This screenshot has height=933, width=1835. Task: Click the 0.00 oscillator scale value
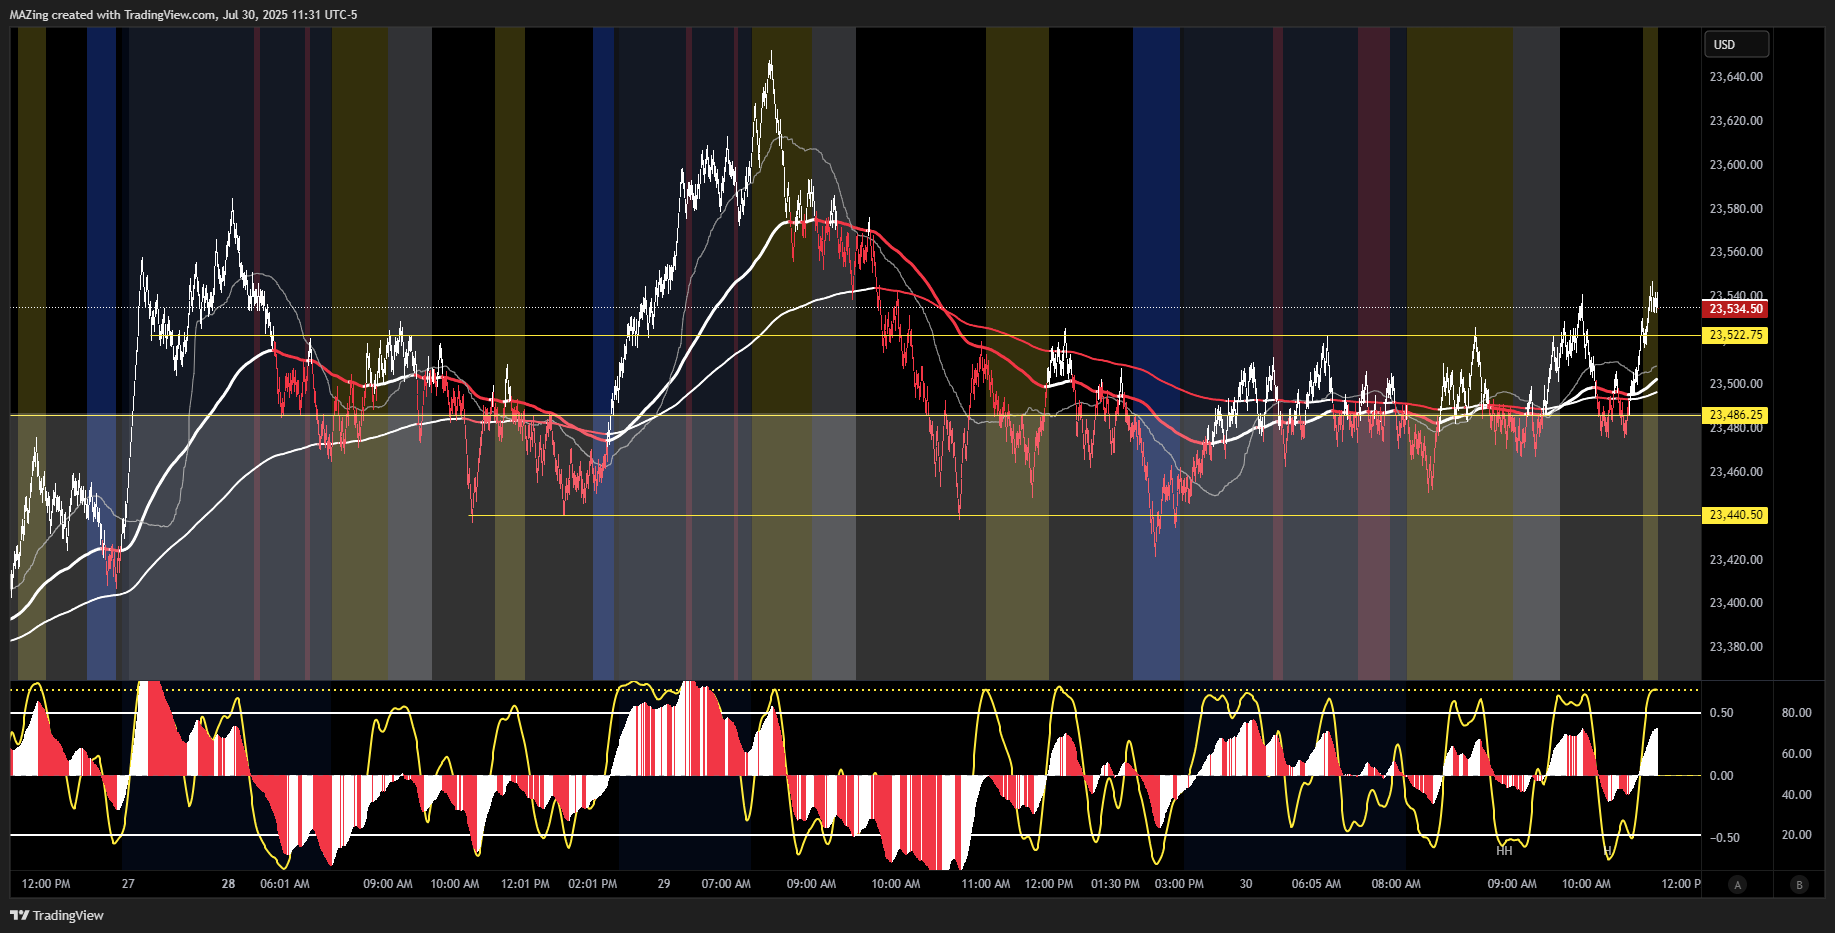tap(1721, 776)
